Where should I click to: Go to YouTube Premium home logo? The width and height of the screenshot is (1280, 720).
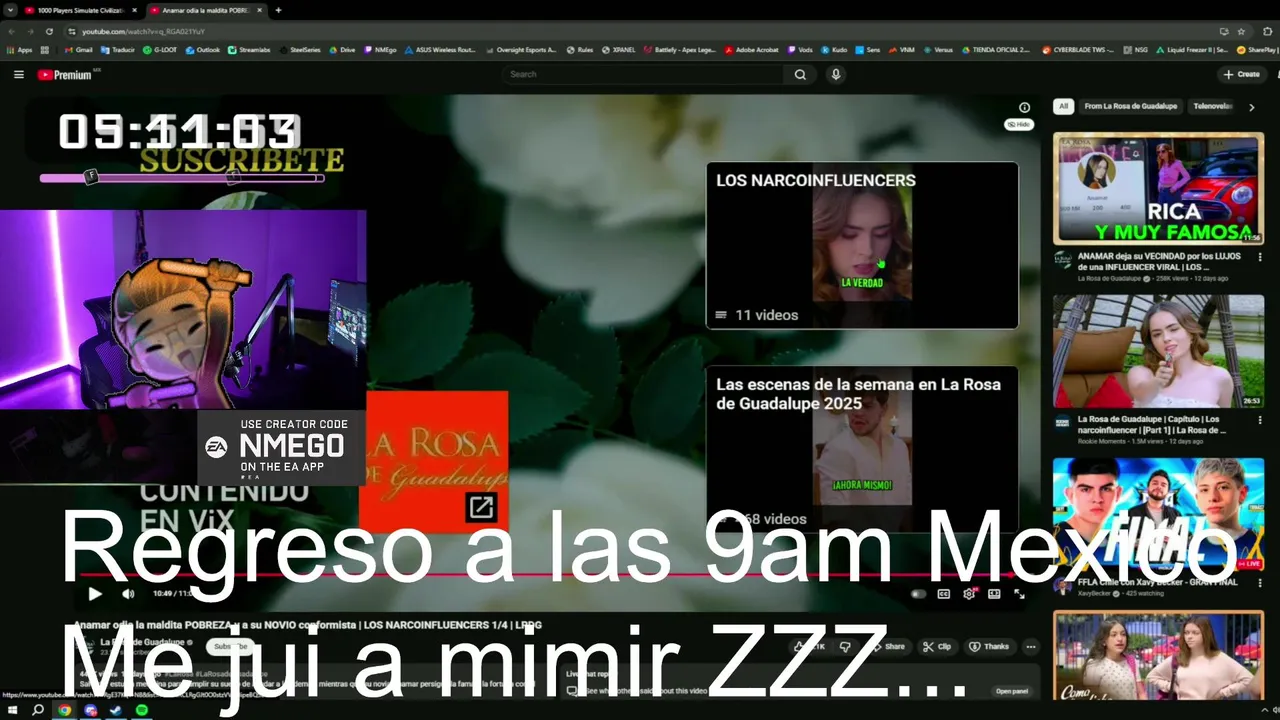pos(65,75)
